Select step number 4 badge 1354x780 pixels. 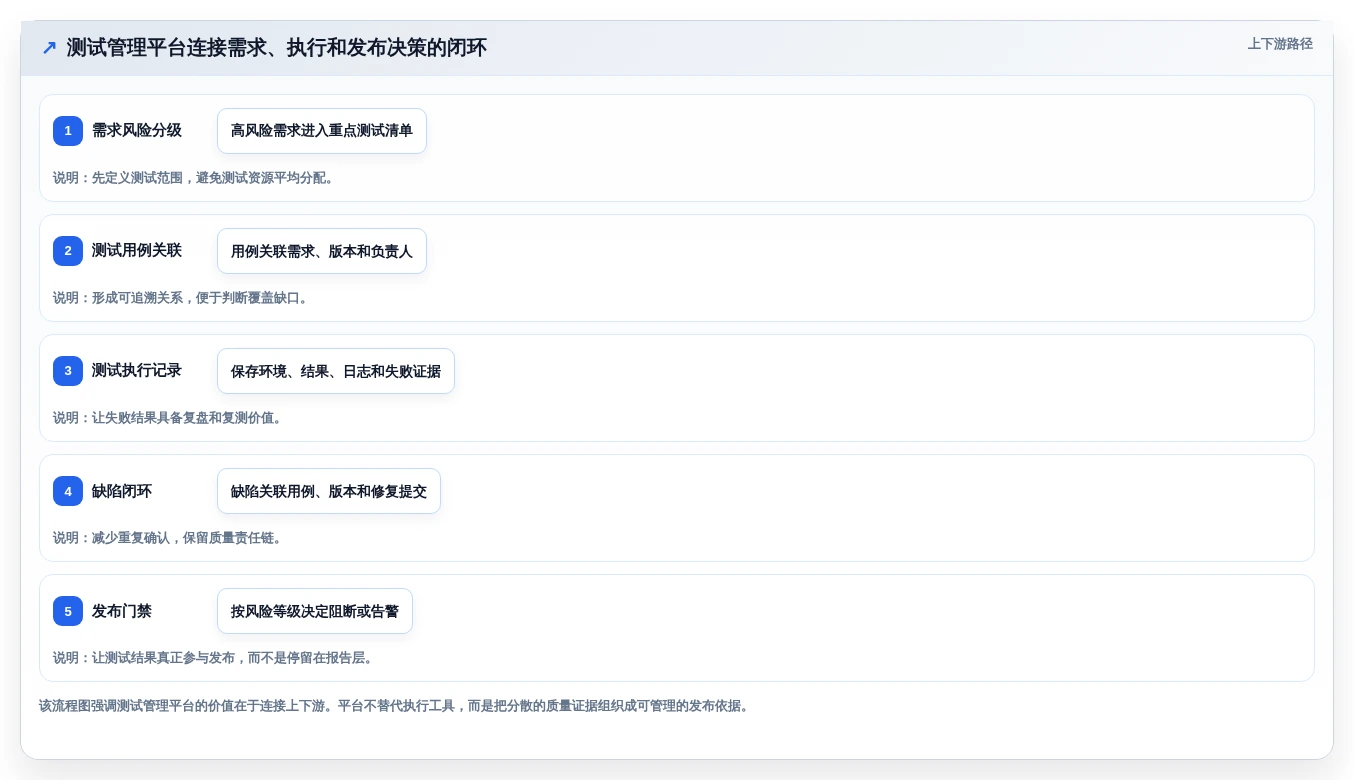coord(68,491)
